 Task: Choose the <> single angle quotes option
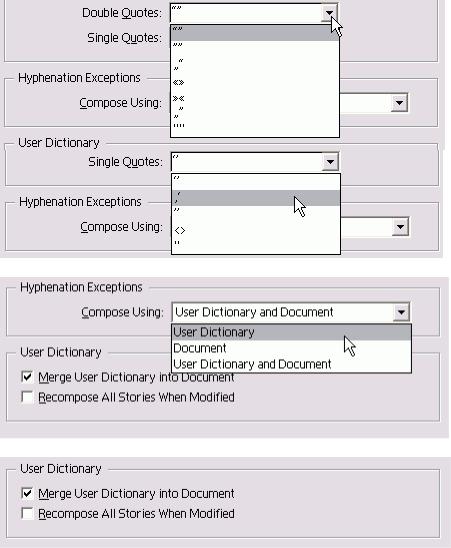[256, 230]
